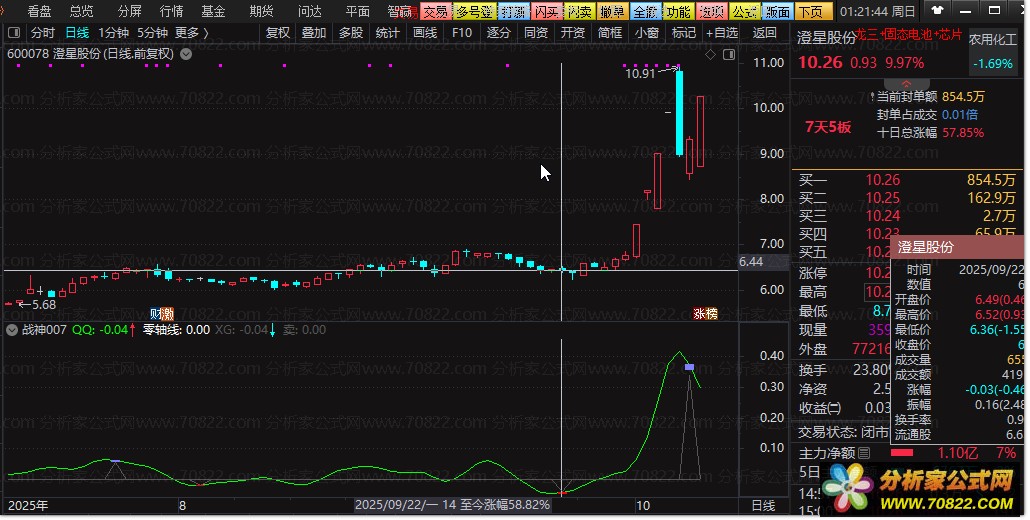Click the 撤单 cancel order button
Image resolution: width=1030 pixels, height=520 pixels.
pos(612,12)
